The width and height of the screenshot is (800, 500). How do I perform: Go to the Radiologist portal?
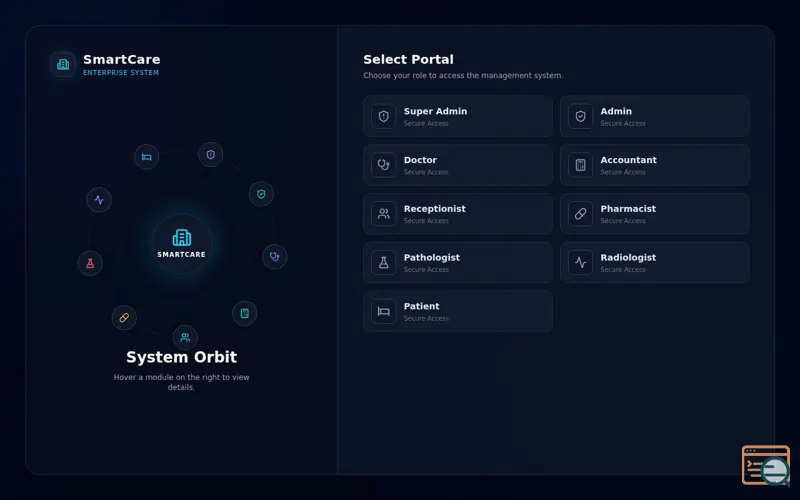coord(655,263)
